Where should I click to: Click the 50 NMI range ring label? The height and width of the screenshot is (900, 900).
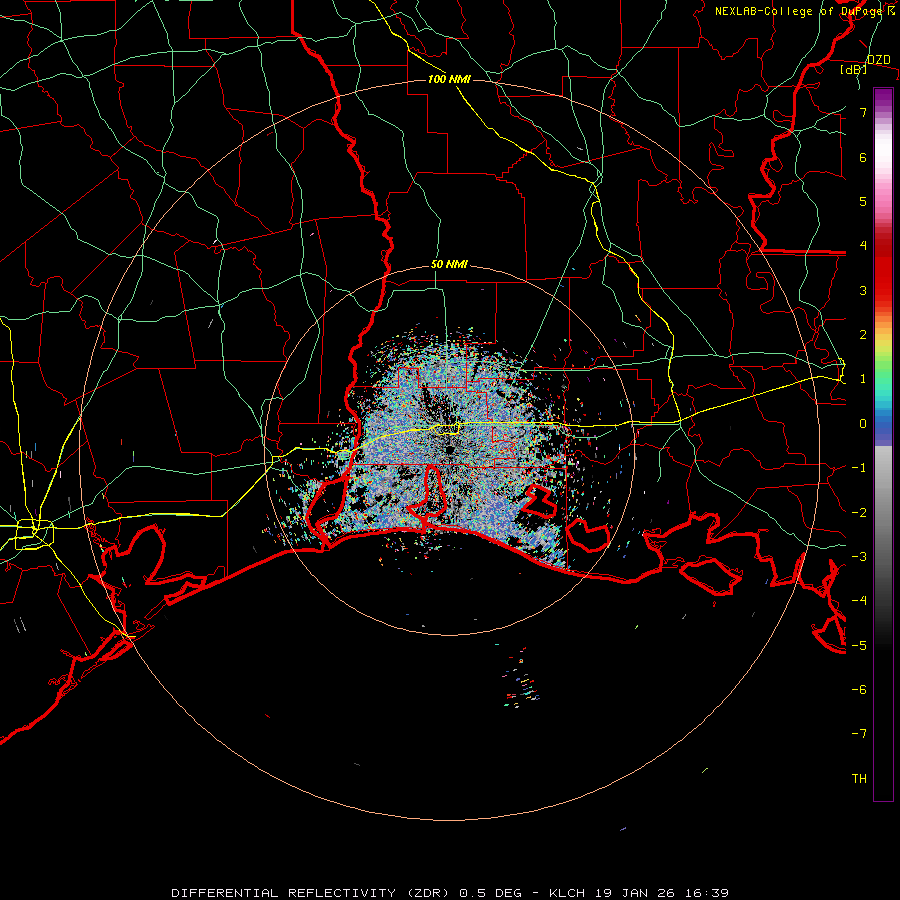pos(449,265)
